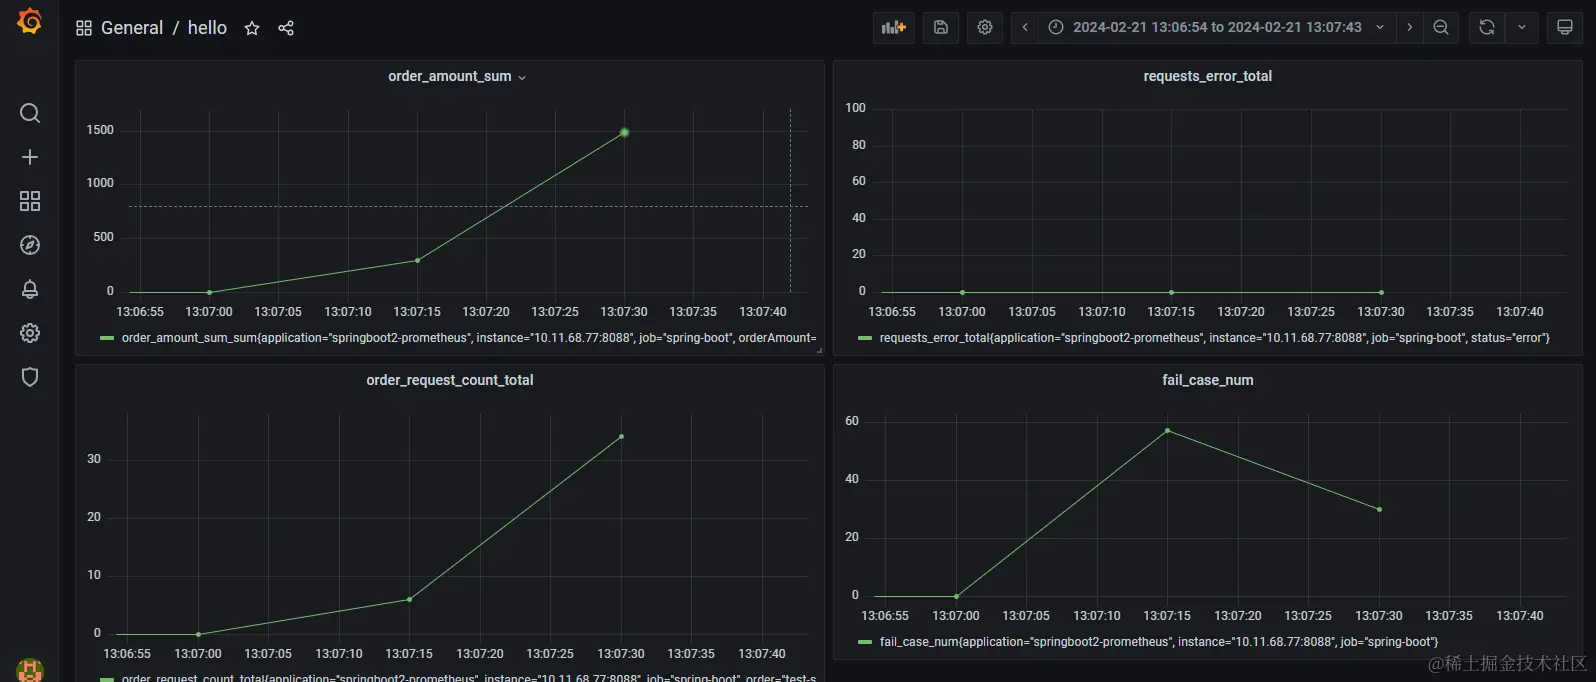The width and height of the screenshot is (1596, 682).
Task: Open search dashboards magnifier icon
Action: coord(30,113)
